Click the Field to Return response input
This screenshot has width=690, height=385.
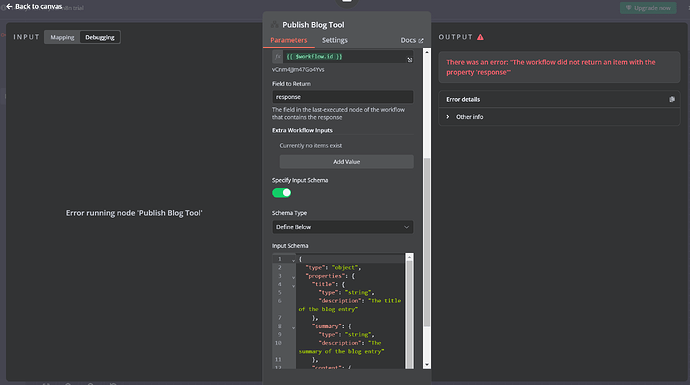tap(342, 97)
